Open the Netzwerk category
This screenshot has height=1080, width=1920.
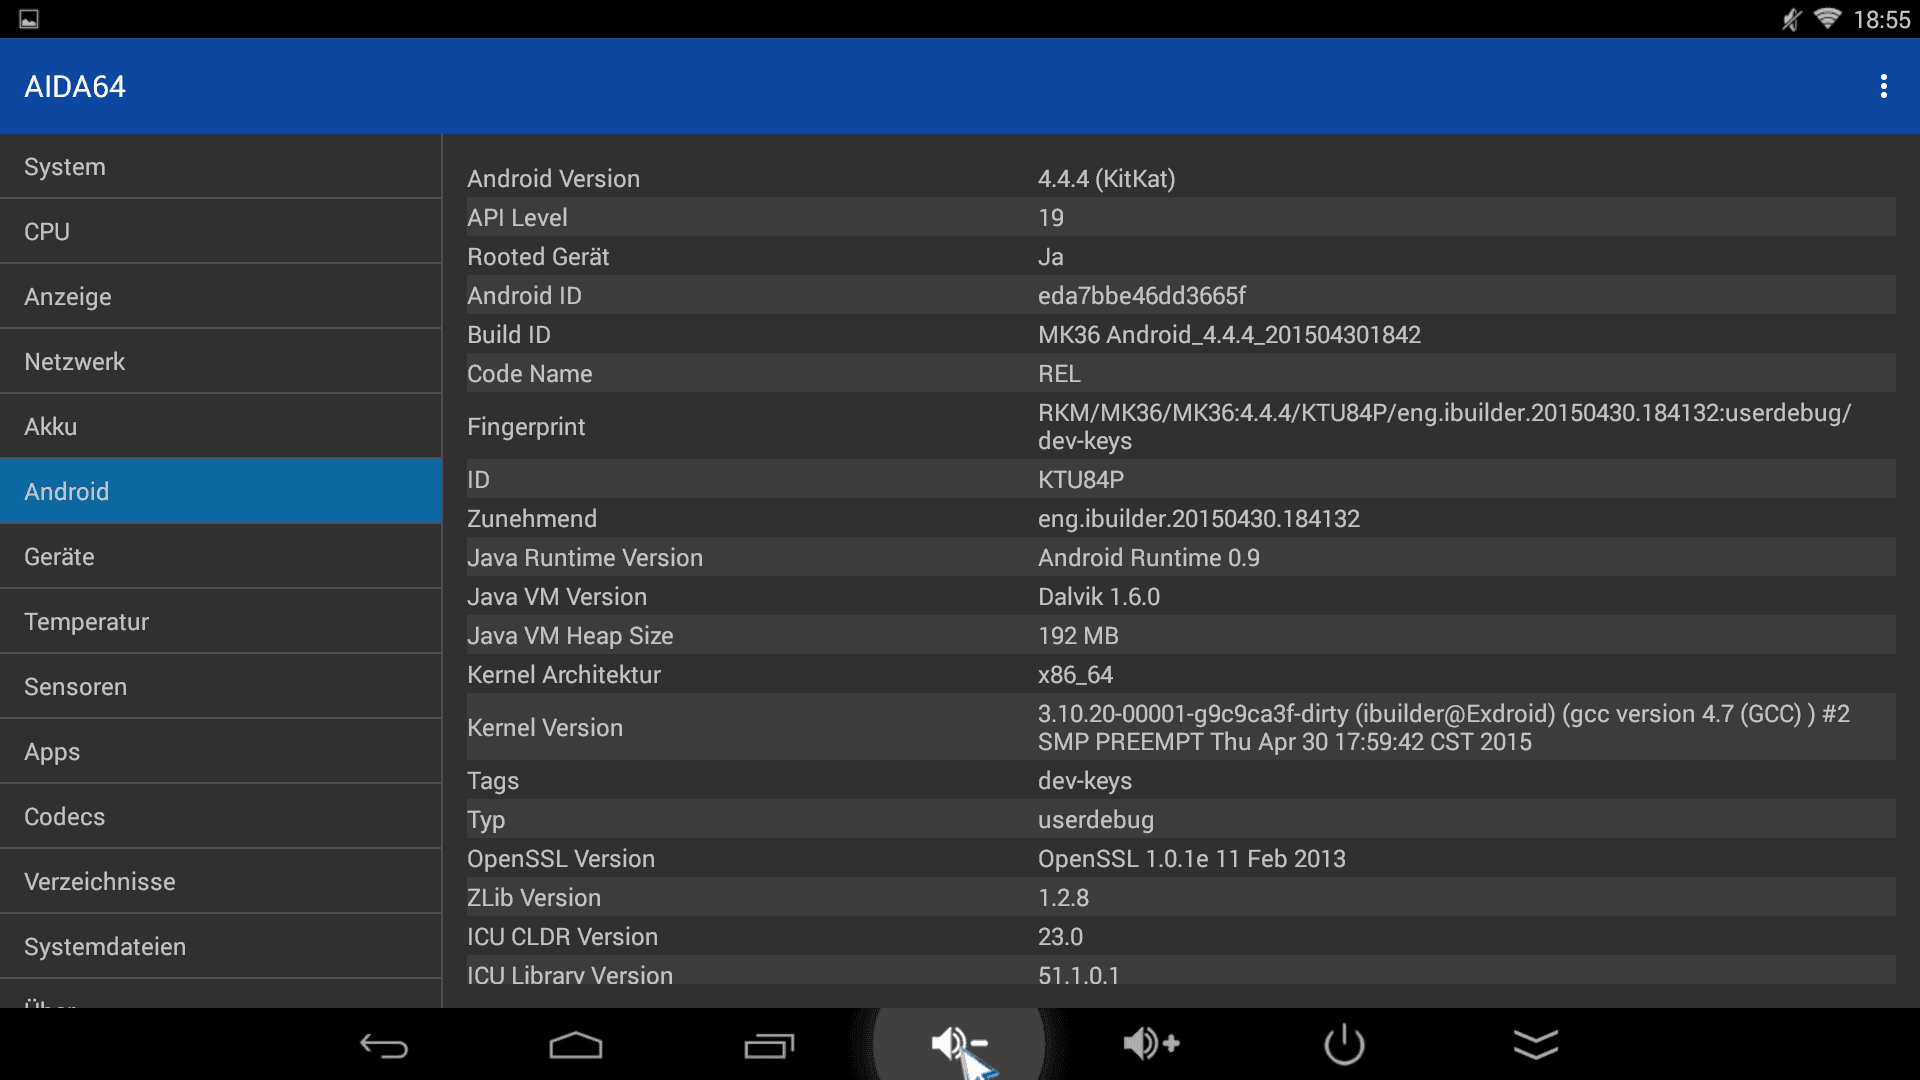(220, 362)
